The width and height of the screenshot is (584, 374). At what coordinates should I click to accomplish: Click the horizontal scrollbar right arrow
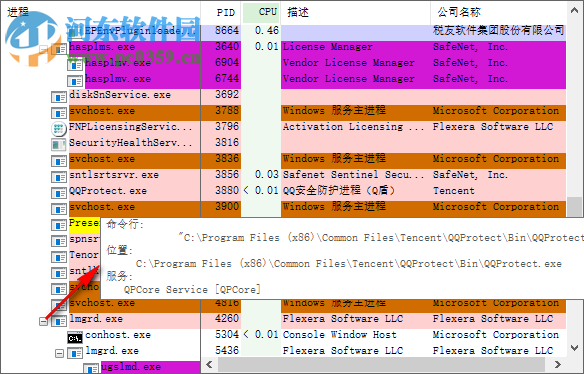coord(557,364)
